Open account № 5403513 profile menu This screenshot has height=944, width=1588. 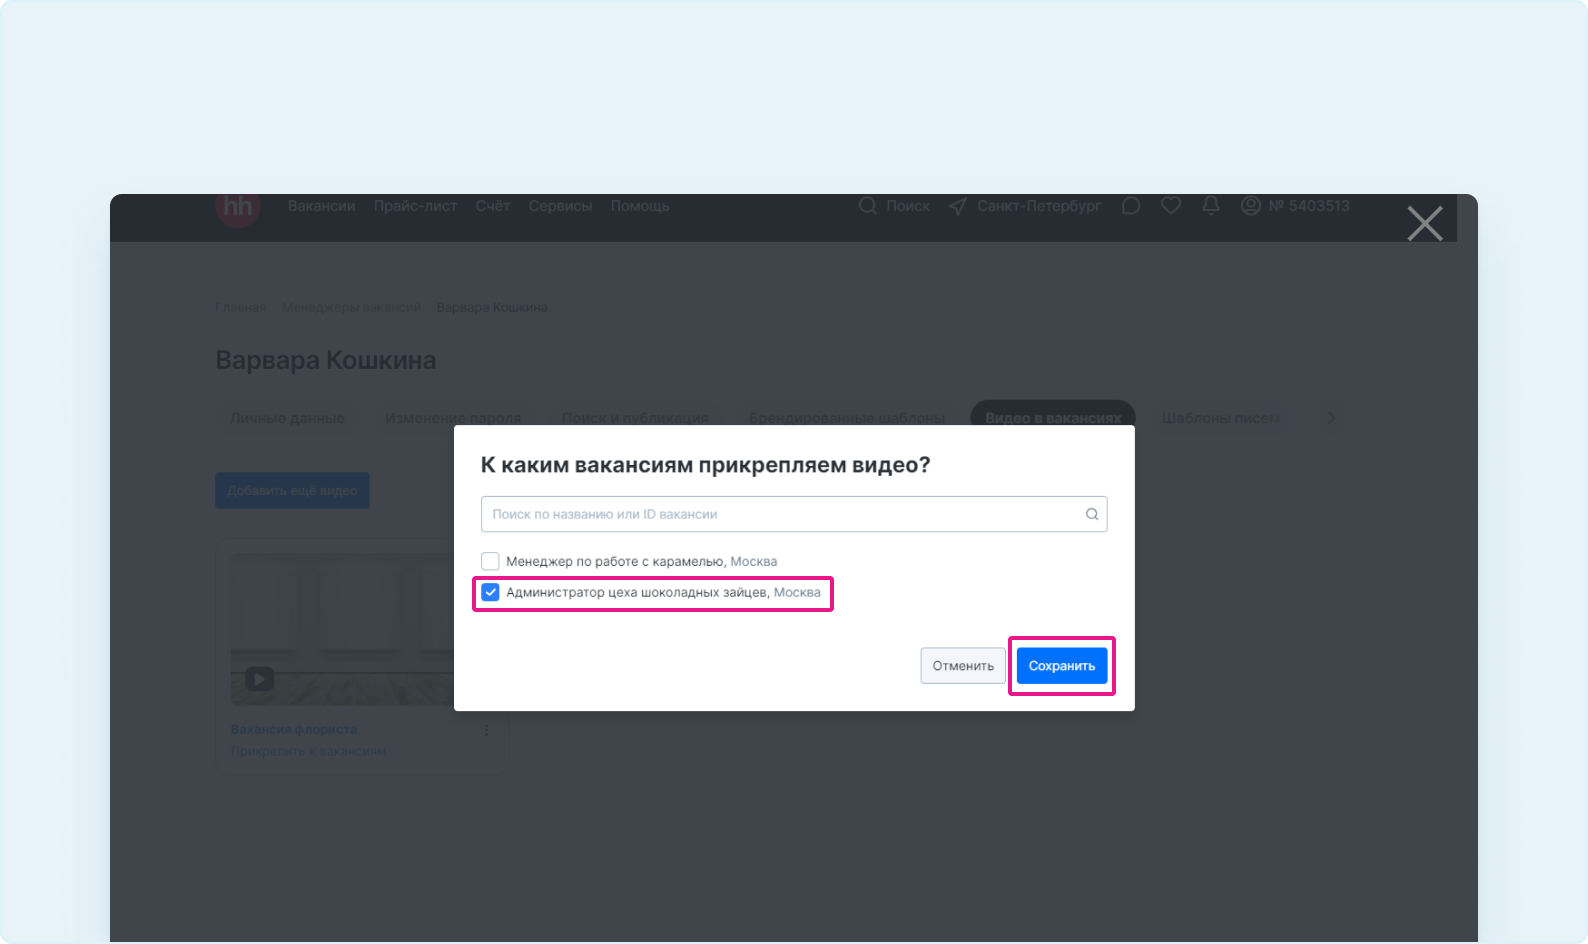1295,206
